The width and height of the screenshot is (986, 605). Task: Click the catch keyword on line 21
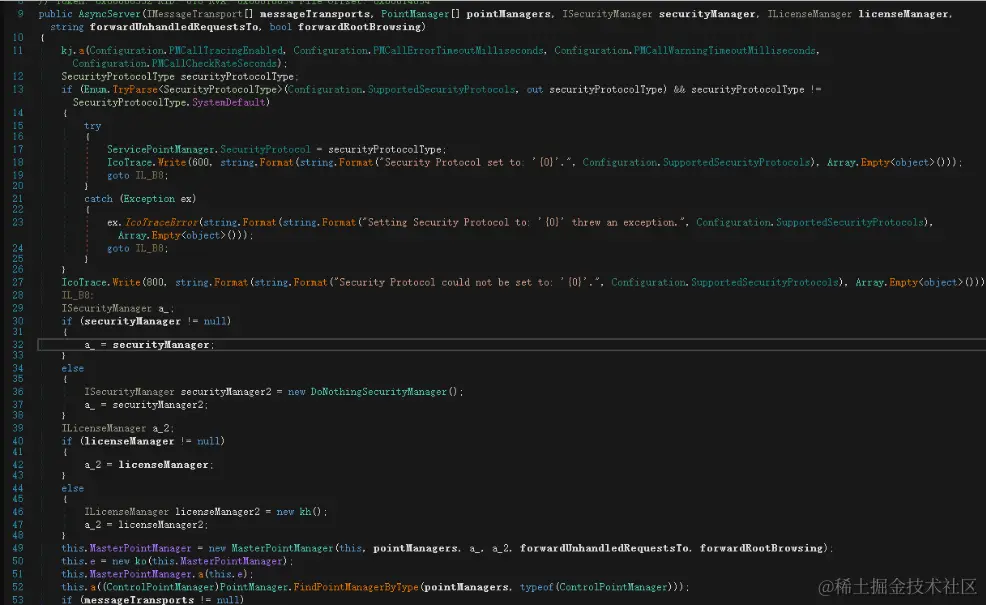98,199
